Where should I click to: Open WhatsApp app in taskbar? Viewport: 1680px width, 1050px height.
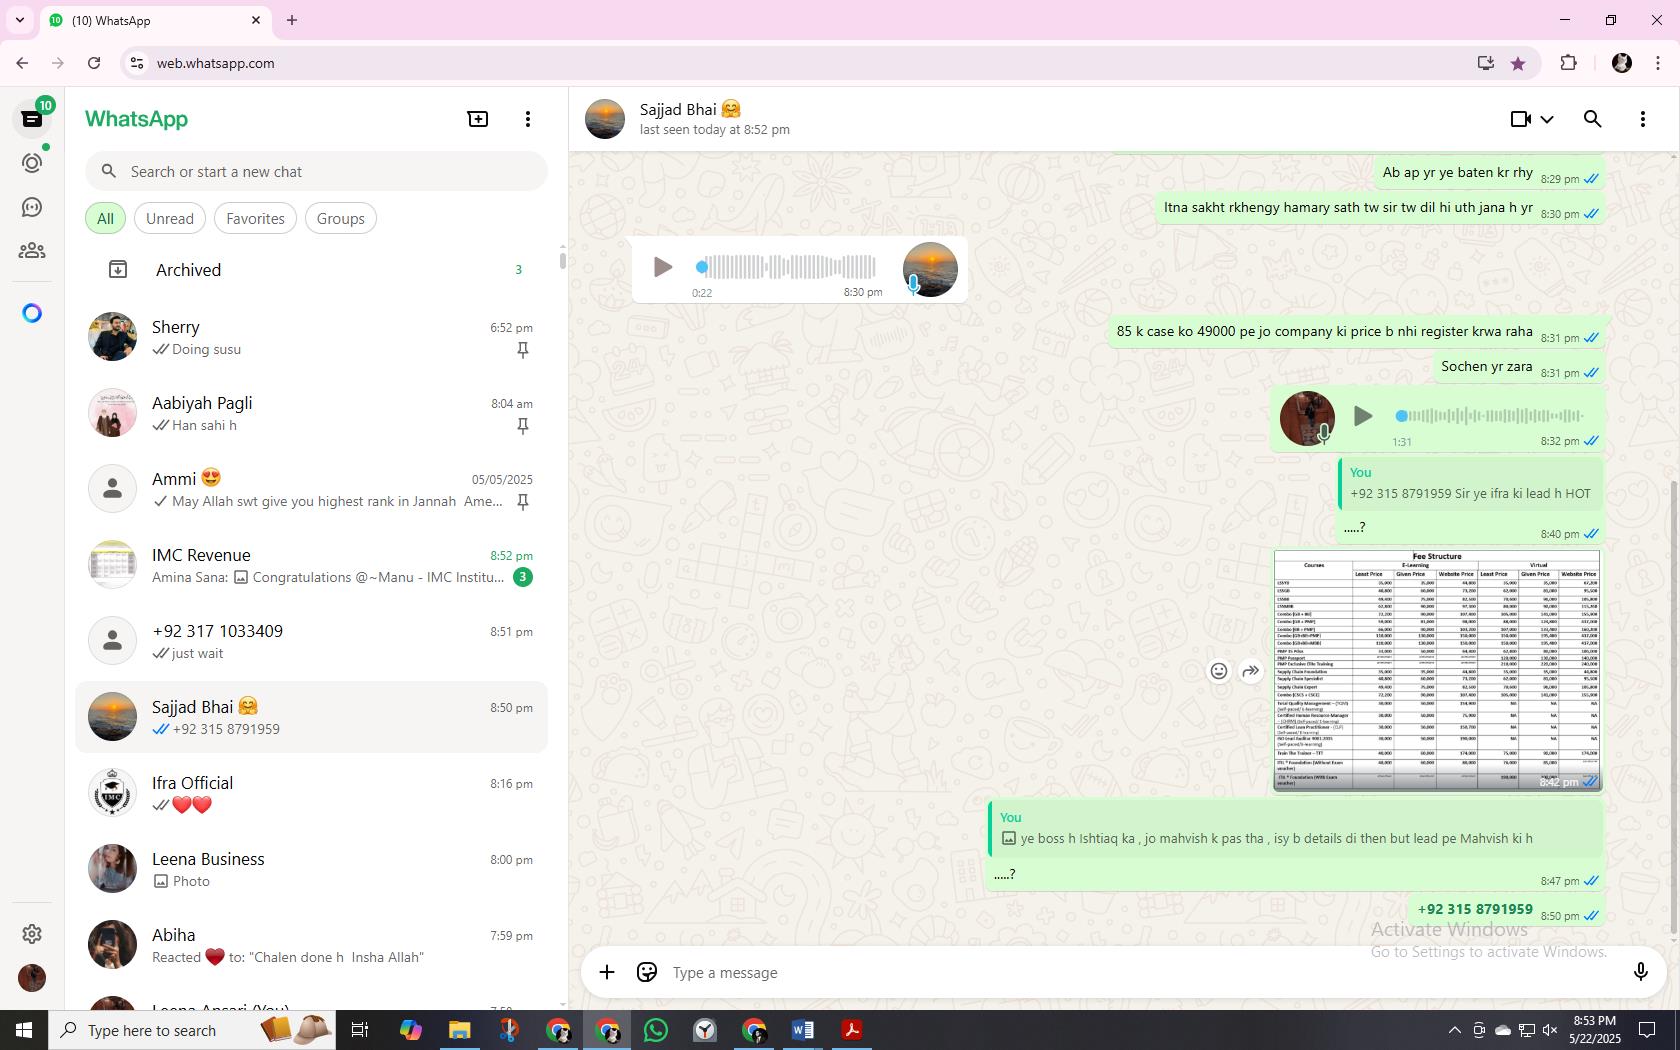click(x=656, y=1030)
